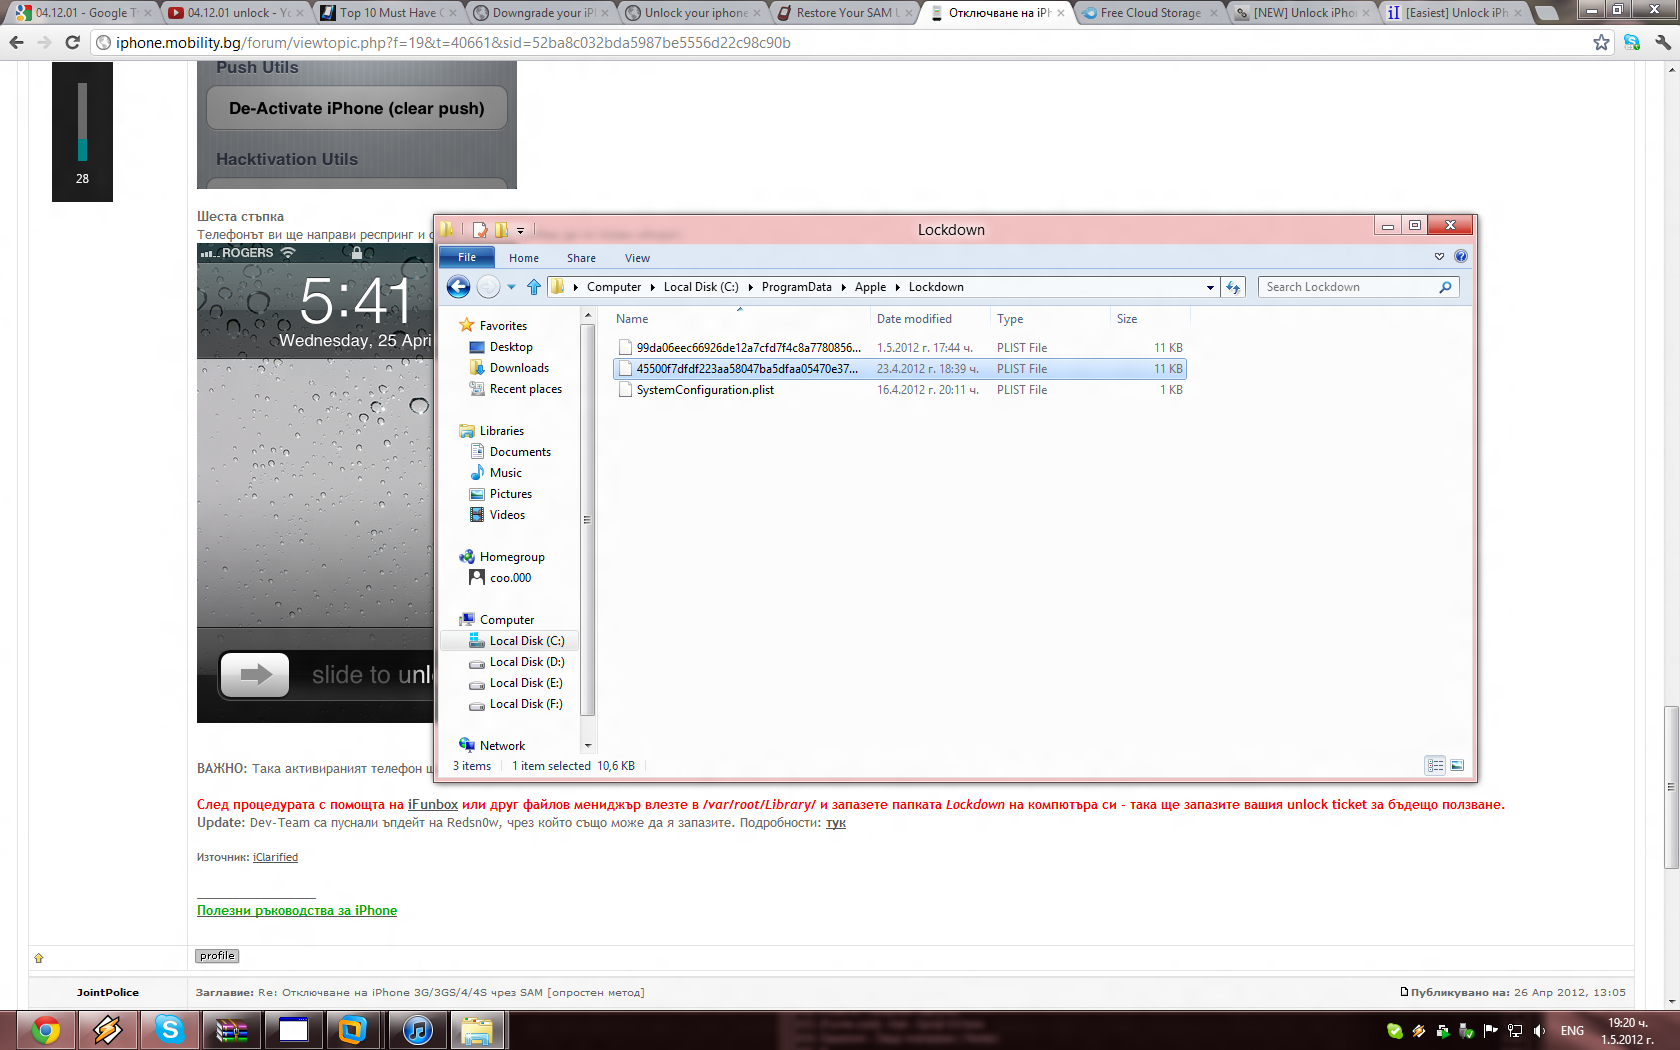Open the iClarified source link

(x=275, y=857)
